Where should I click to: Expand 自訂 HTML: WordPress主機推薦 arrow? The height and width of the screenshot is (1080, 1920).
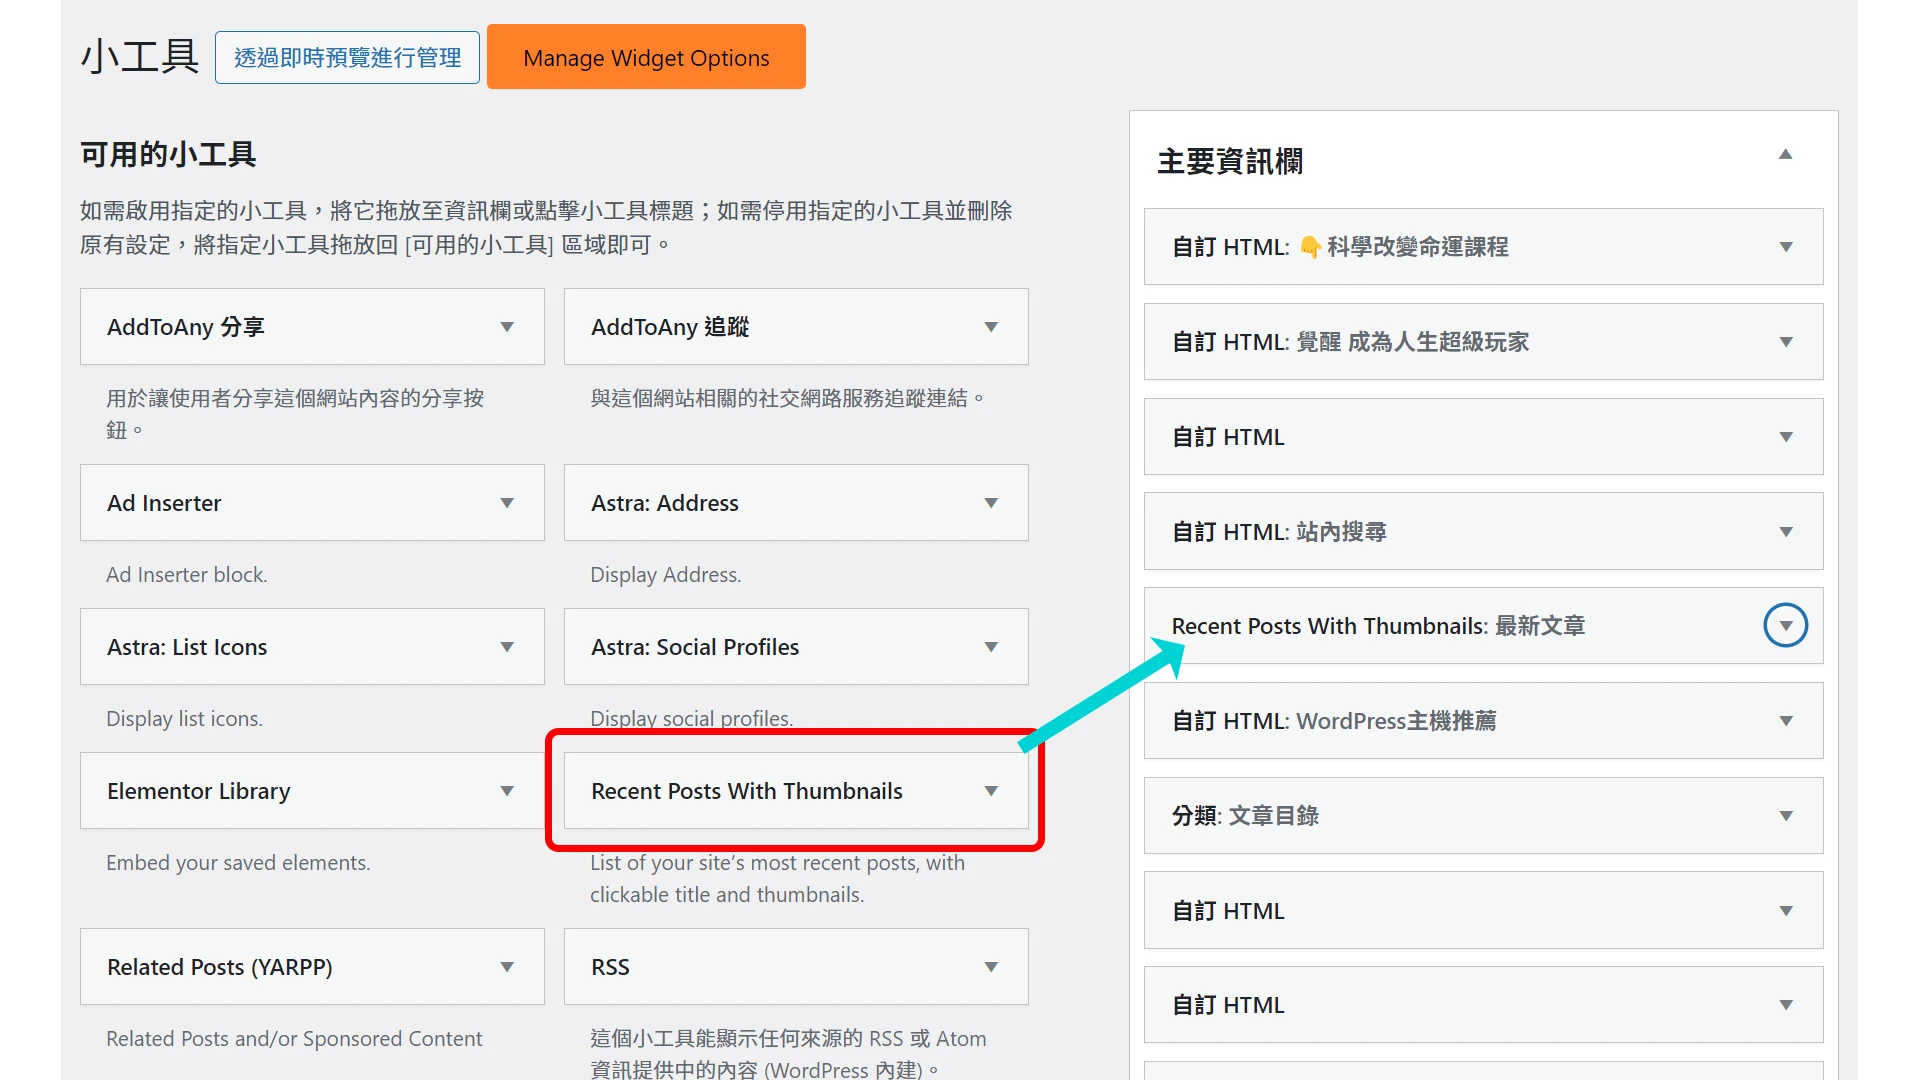(x=1786, y=721)
